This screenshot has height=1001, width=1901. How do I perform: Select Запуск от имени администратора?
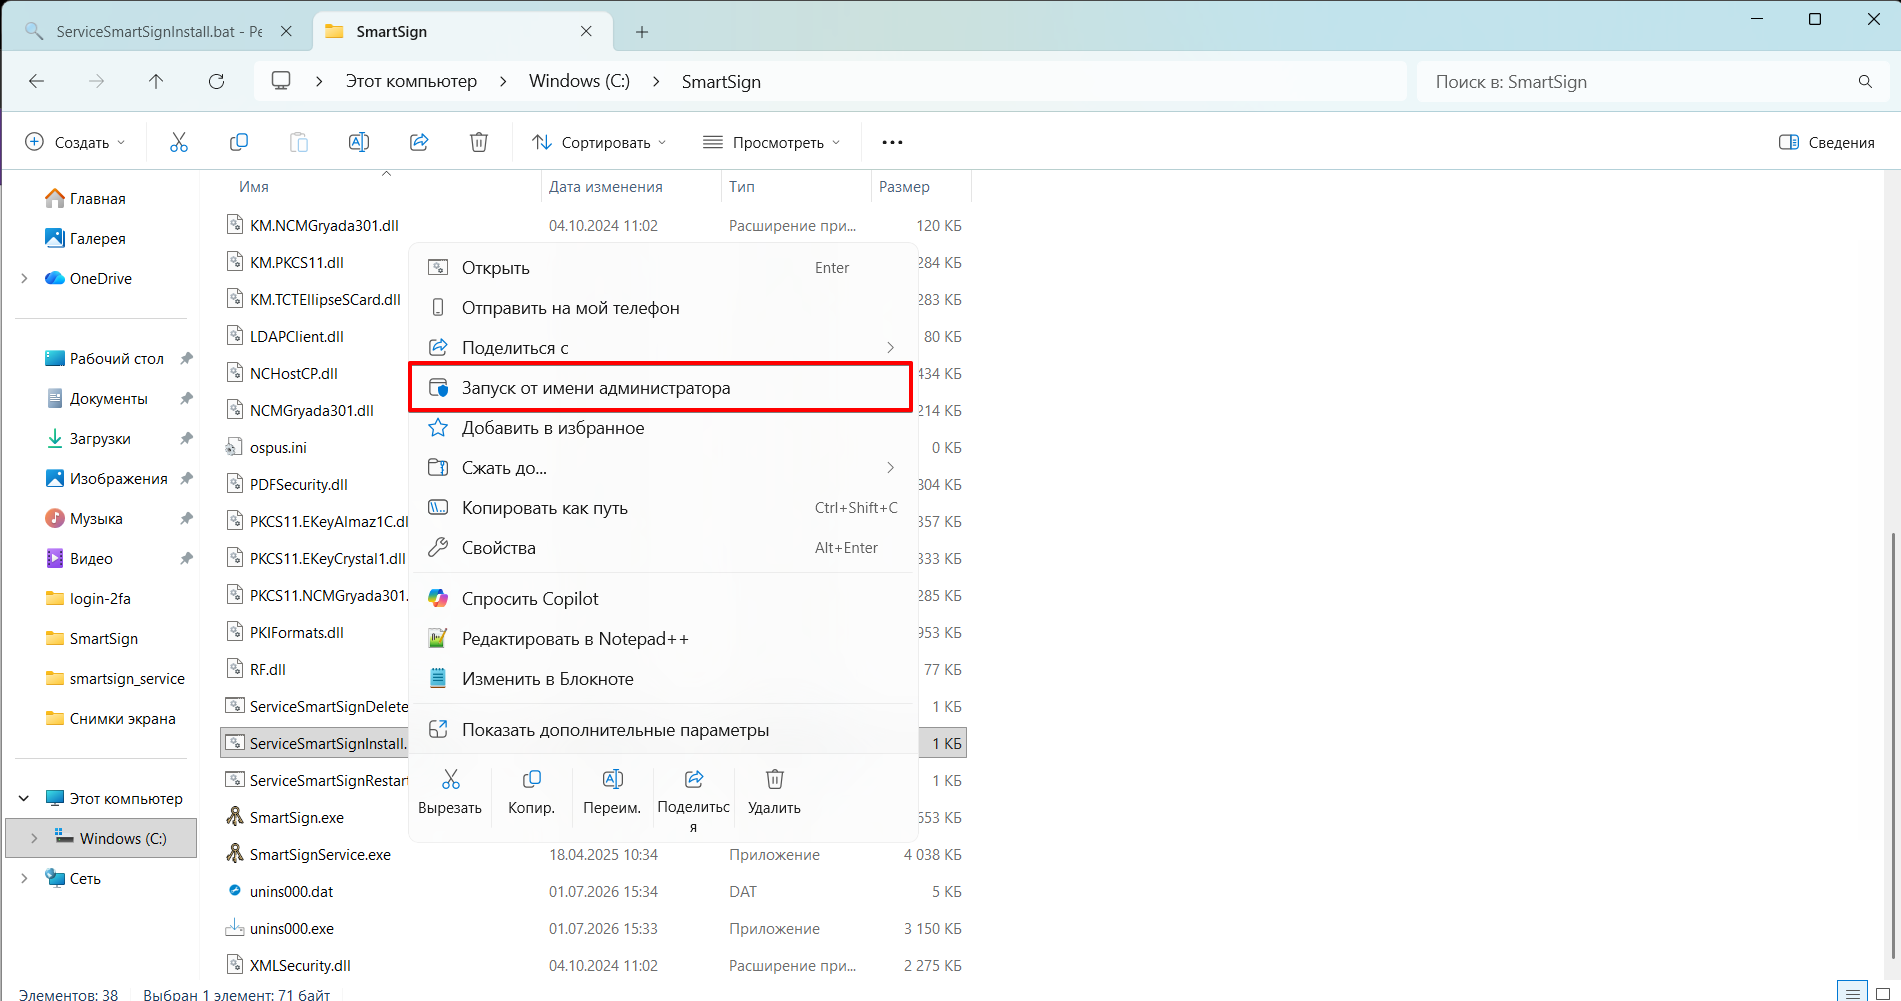[x=661, y=388]
